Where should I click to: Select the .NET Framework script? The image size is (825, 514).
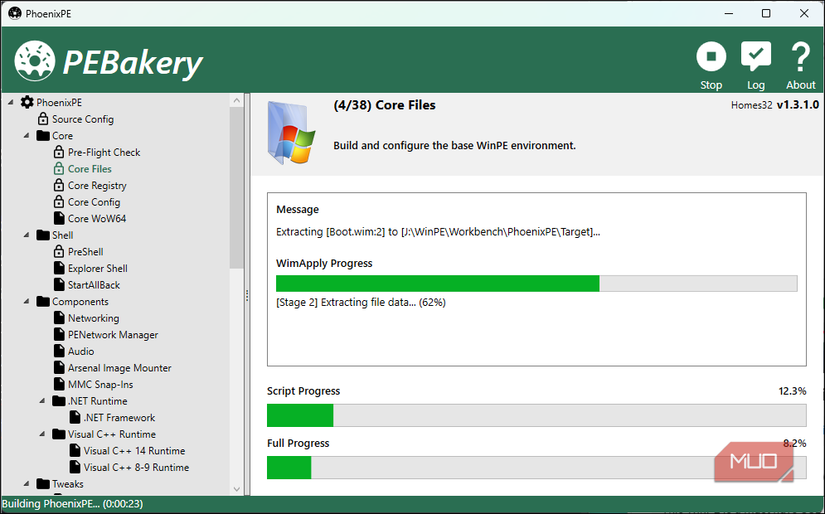click(119, 418)
